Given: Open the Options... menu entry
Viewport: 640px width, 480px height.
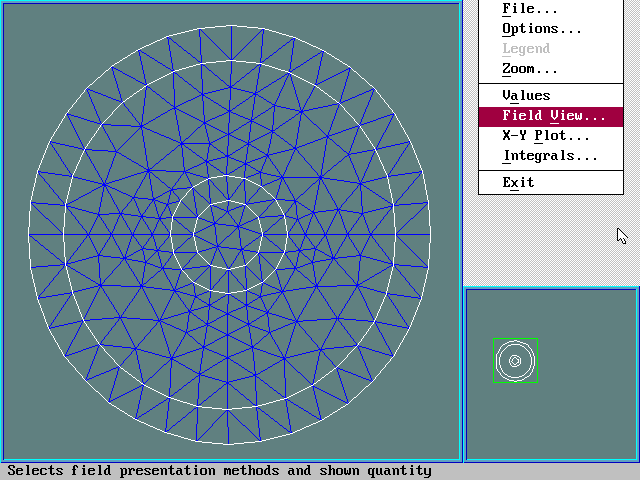Looking at the screenshot, I should (x=541, y=29).
